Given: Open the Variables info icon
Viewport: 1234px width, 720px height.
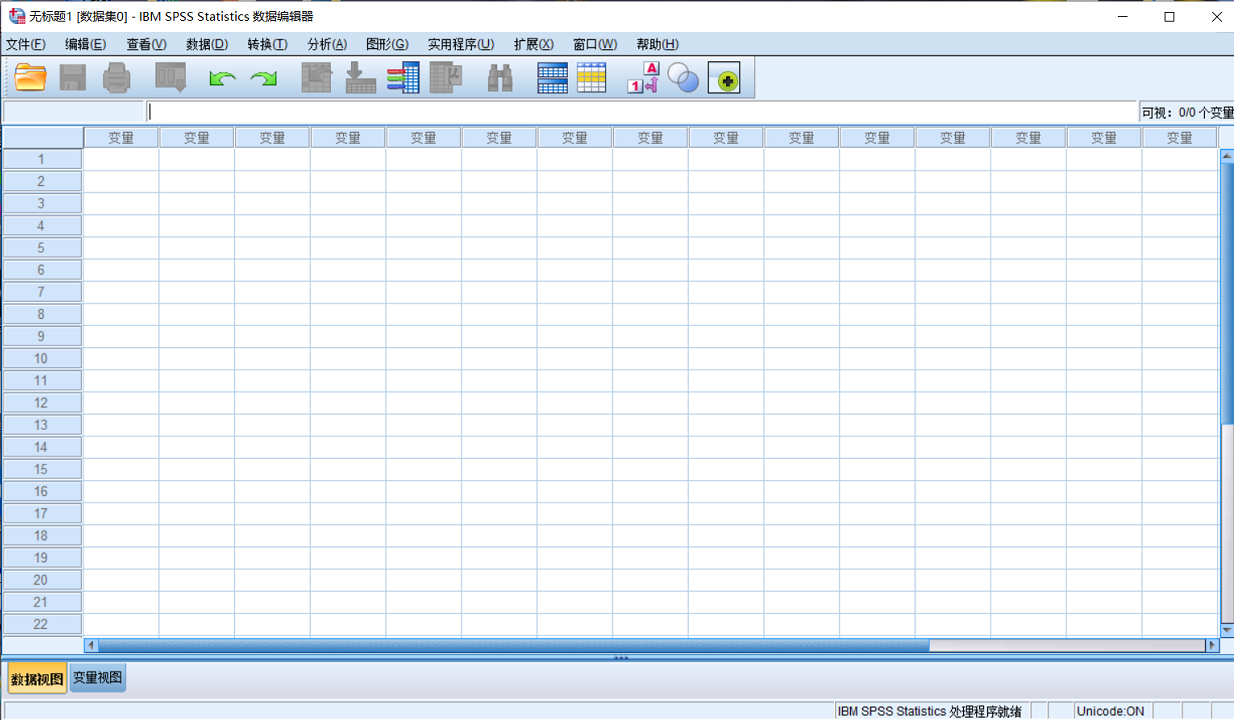Looking at the screenshot, I should click(403, 77).
